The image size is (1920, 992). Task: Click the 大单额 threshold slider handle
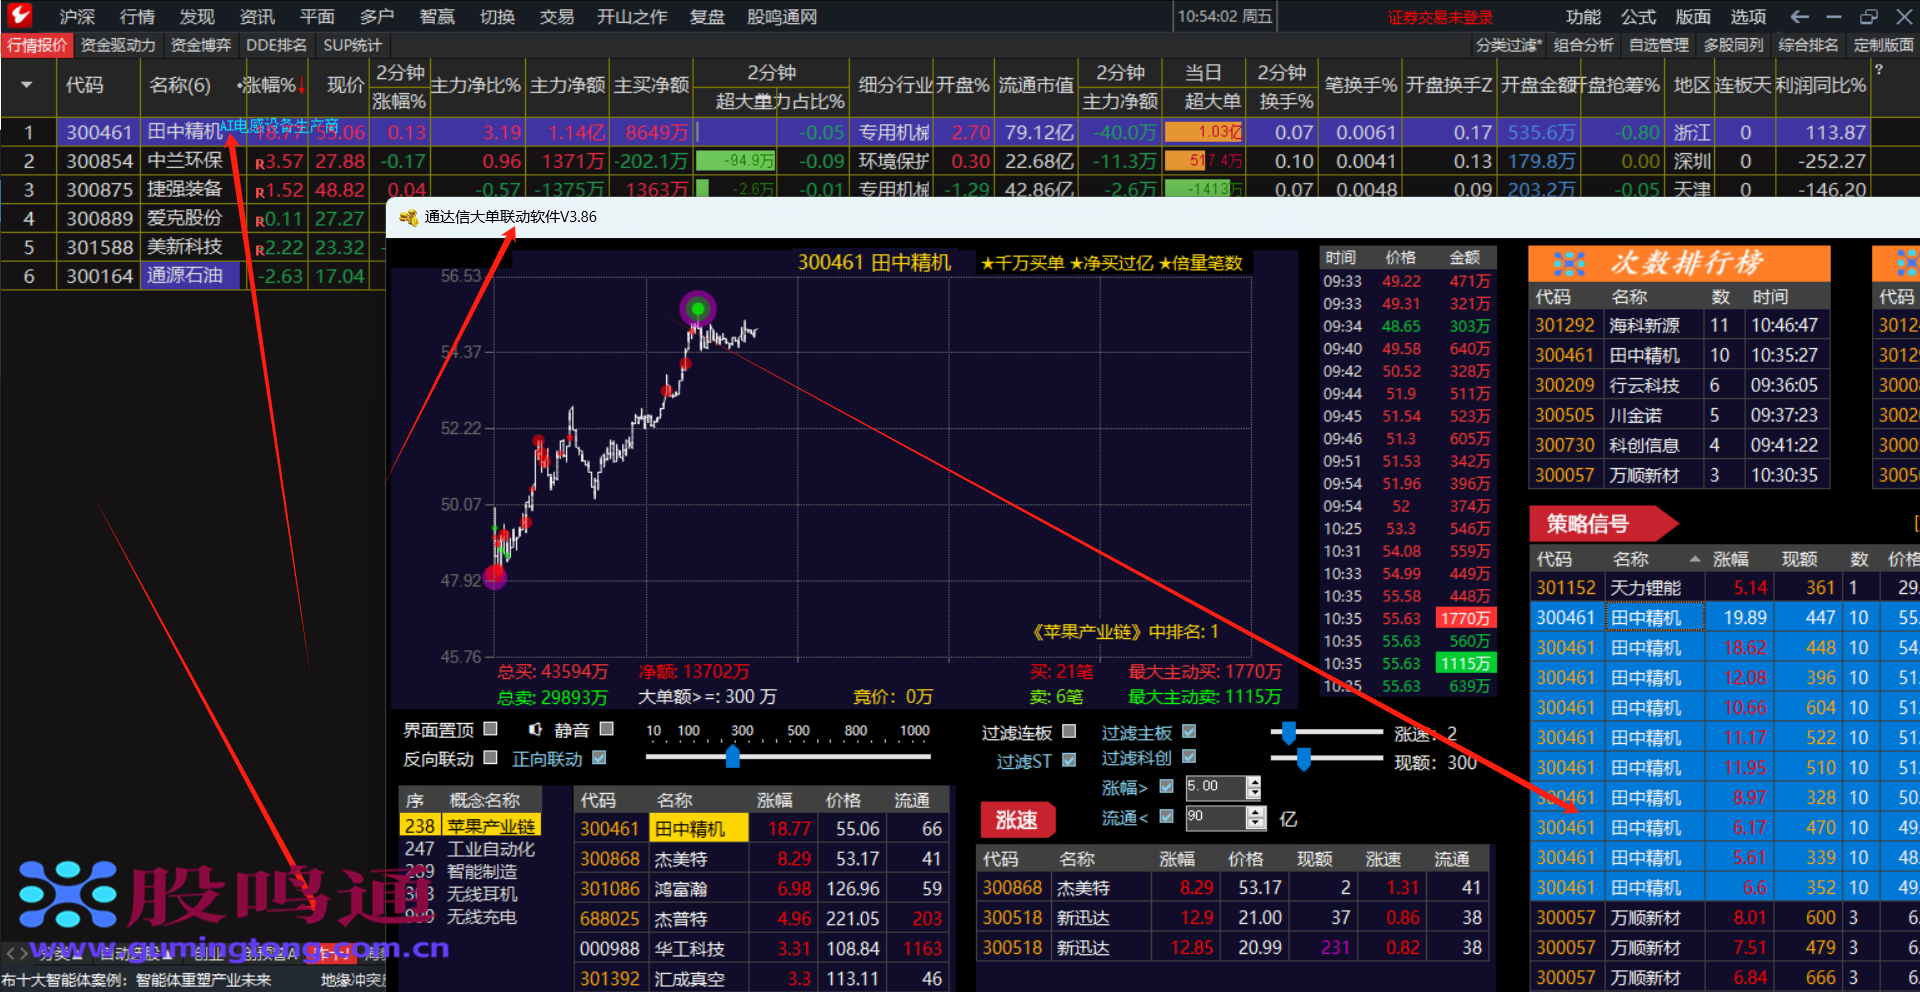[x=733, y=757]
